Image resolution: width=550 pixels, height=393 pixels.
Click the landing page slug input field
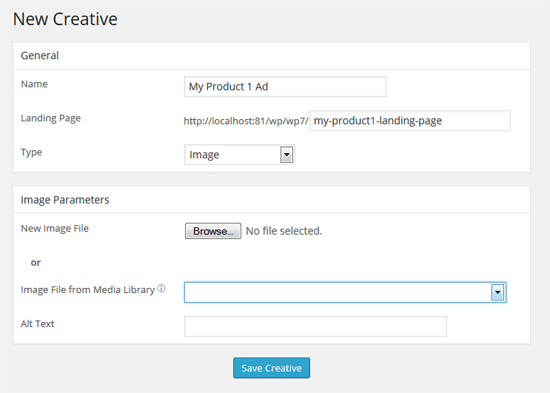410,121
